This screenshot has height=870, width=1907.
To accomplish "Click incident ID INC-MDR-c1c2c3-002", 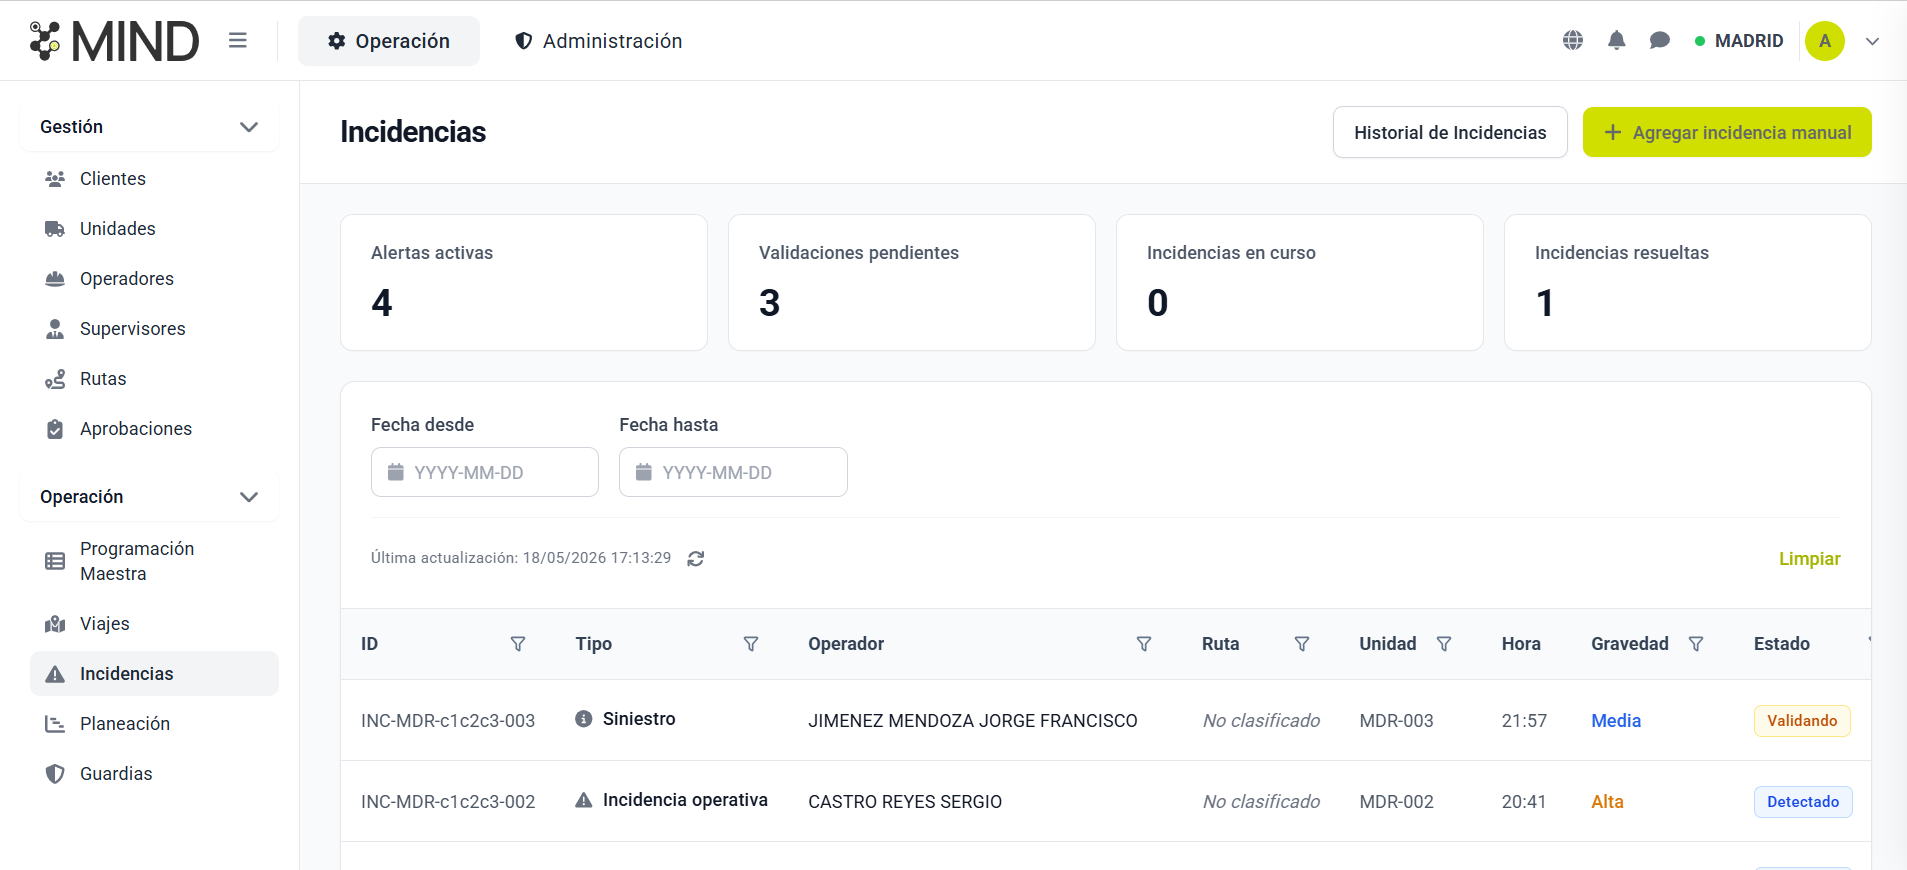I will pos(448,802).
